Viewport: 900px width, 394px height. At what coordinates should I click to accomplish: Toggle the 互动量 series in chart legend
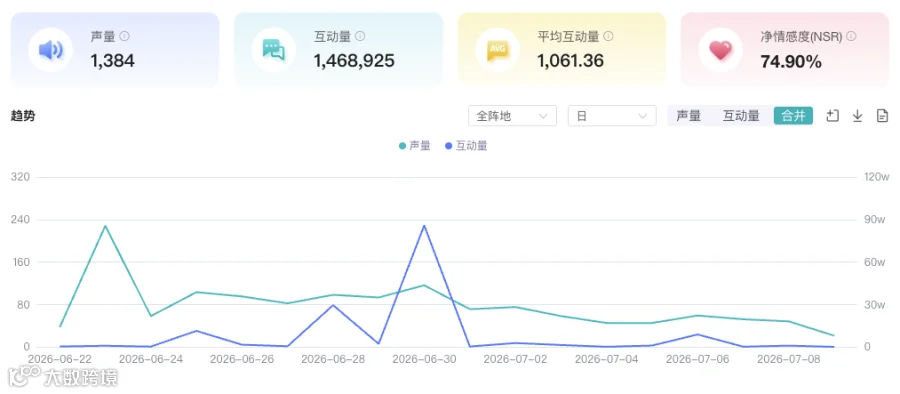click(x=466, y=146)
